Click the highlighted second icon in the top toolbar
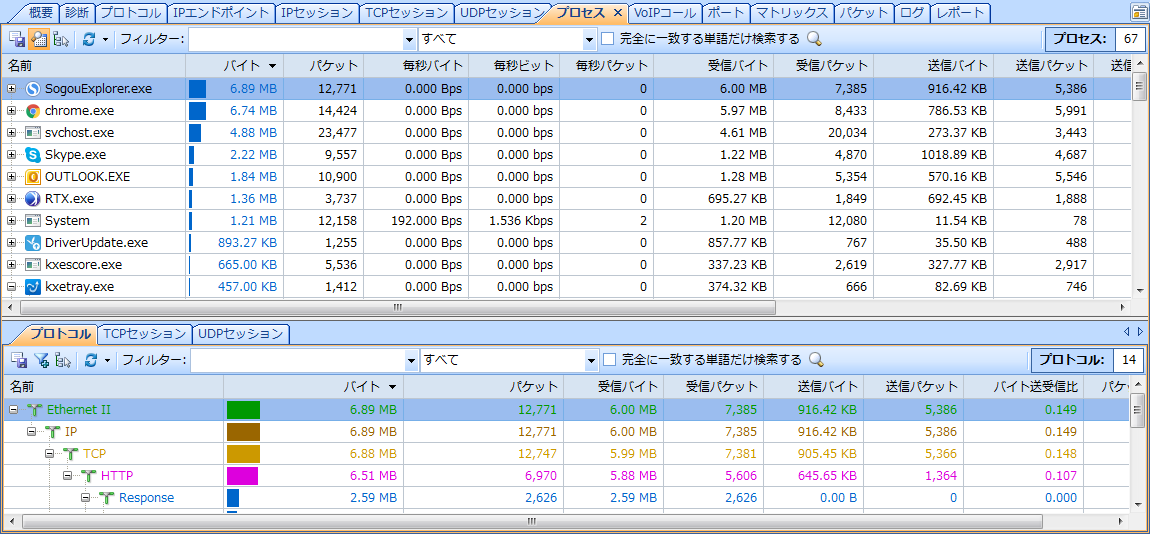This screenshot has width=1150, height=534. pos(40,39)
